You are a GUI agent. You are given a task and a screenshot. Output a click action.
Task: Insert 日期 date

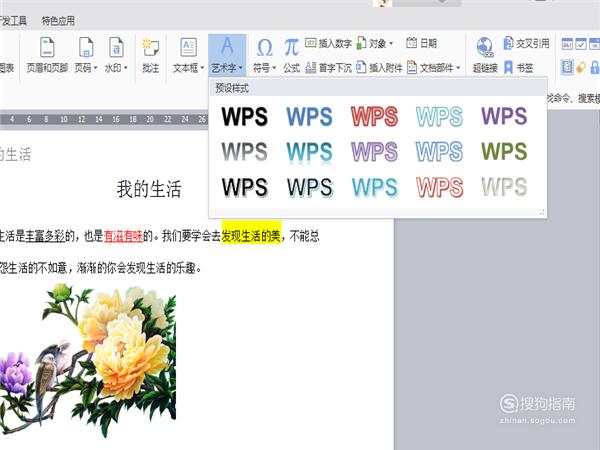[421, 43]
